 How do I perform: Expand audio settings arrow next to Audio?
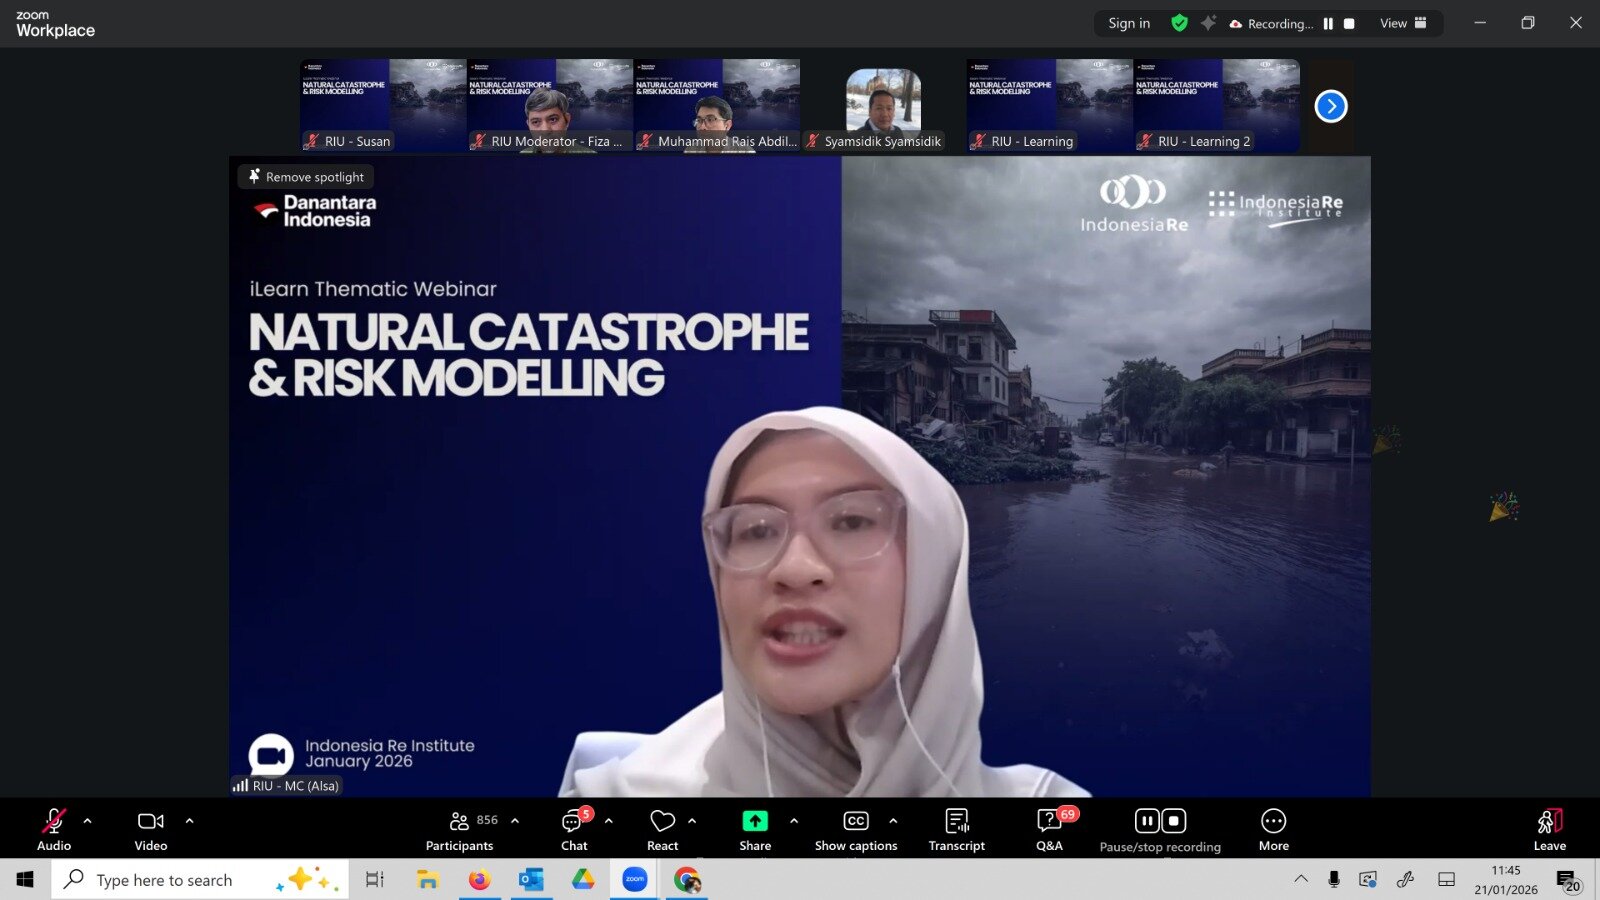[88, 821]
